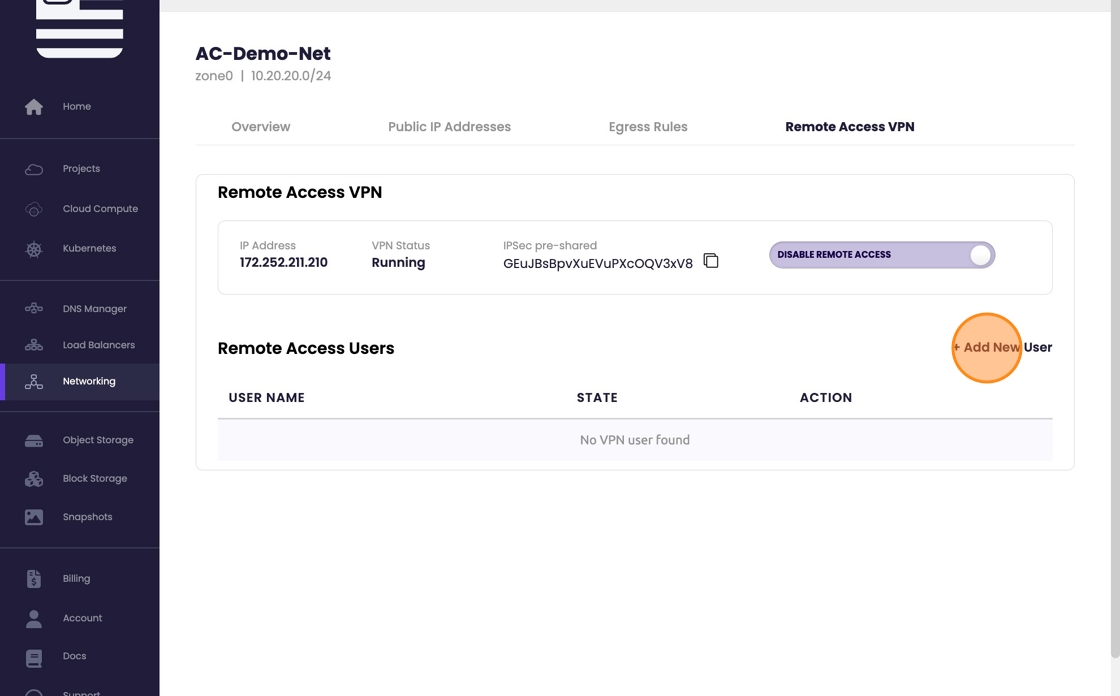Copy the IPSec pre-shared key

click(711, 261)
